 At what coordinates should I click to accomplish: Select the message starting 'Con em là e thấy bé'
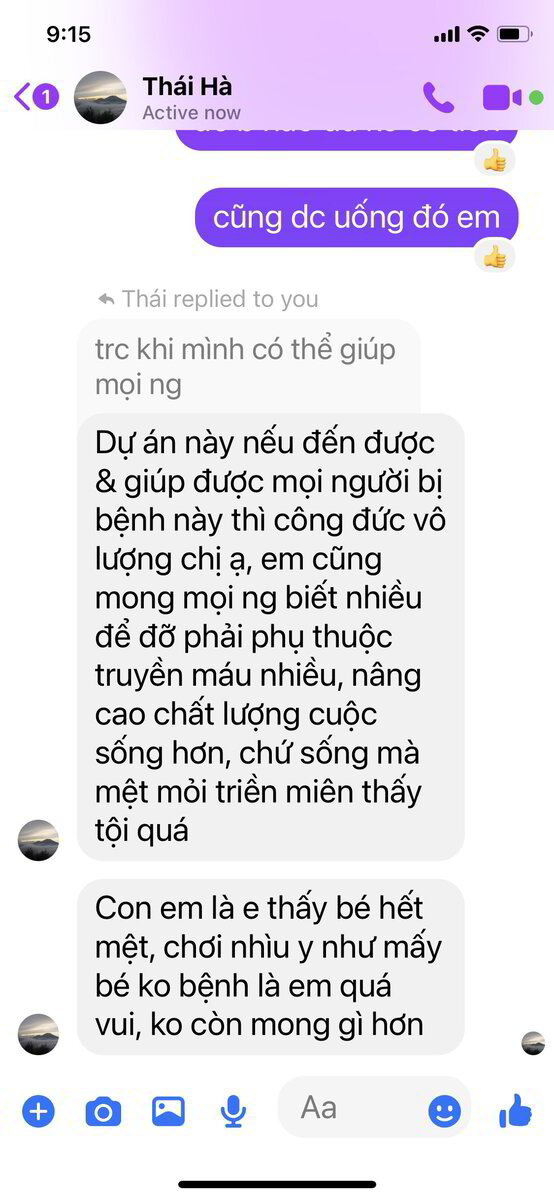coord(270,967)
